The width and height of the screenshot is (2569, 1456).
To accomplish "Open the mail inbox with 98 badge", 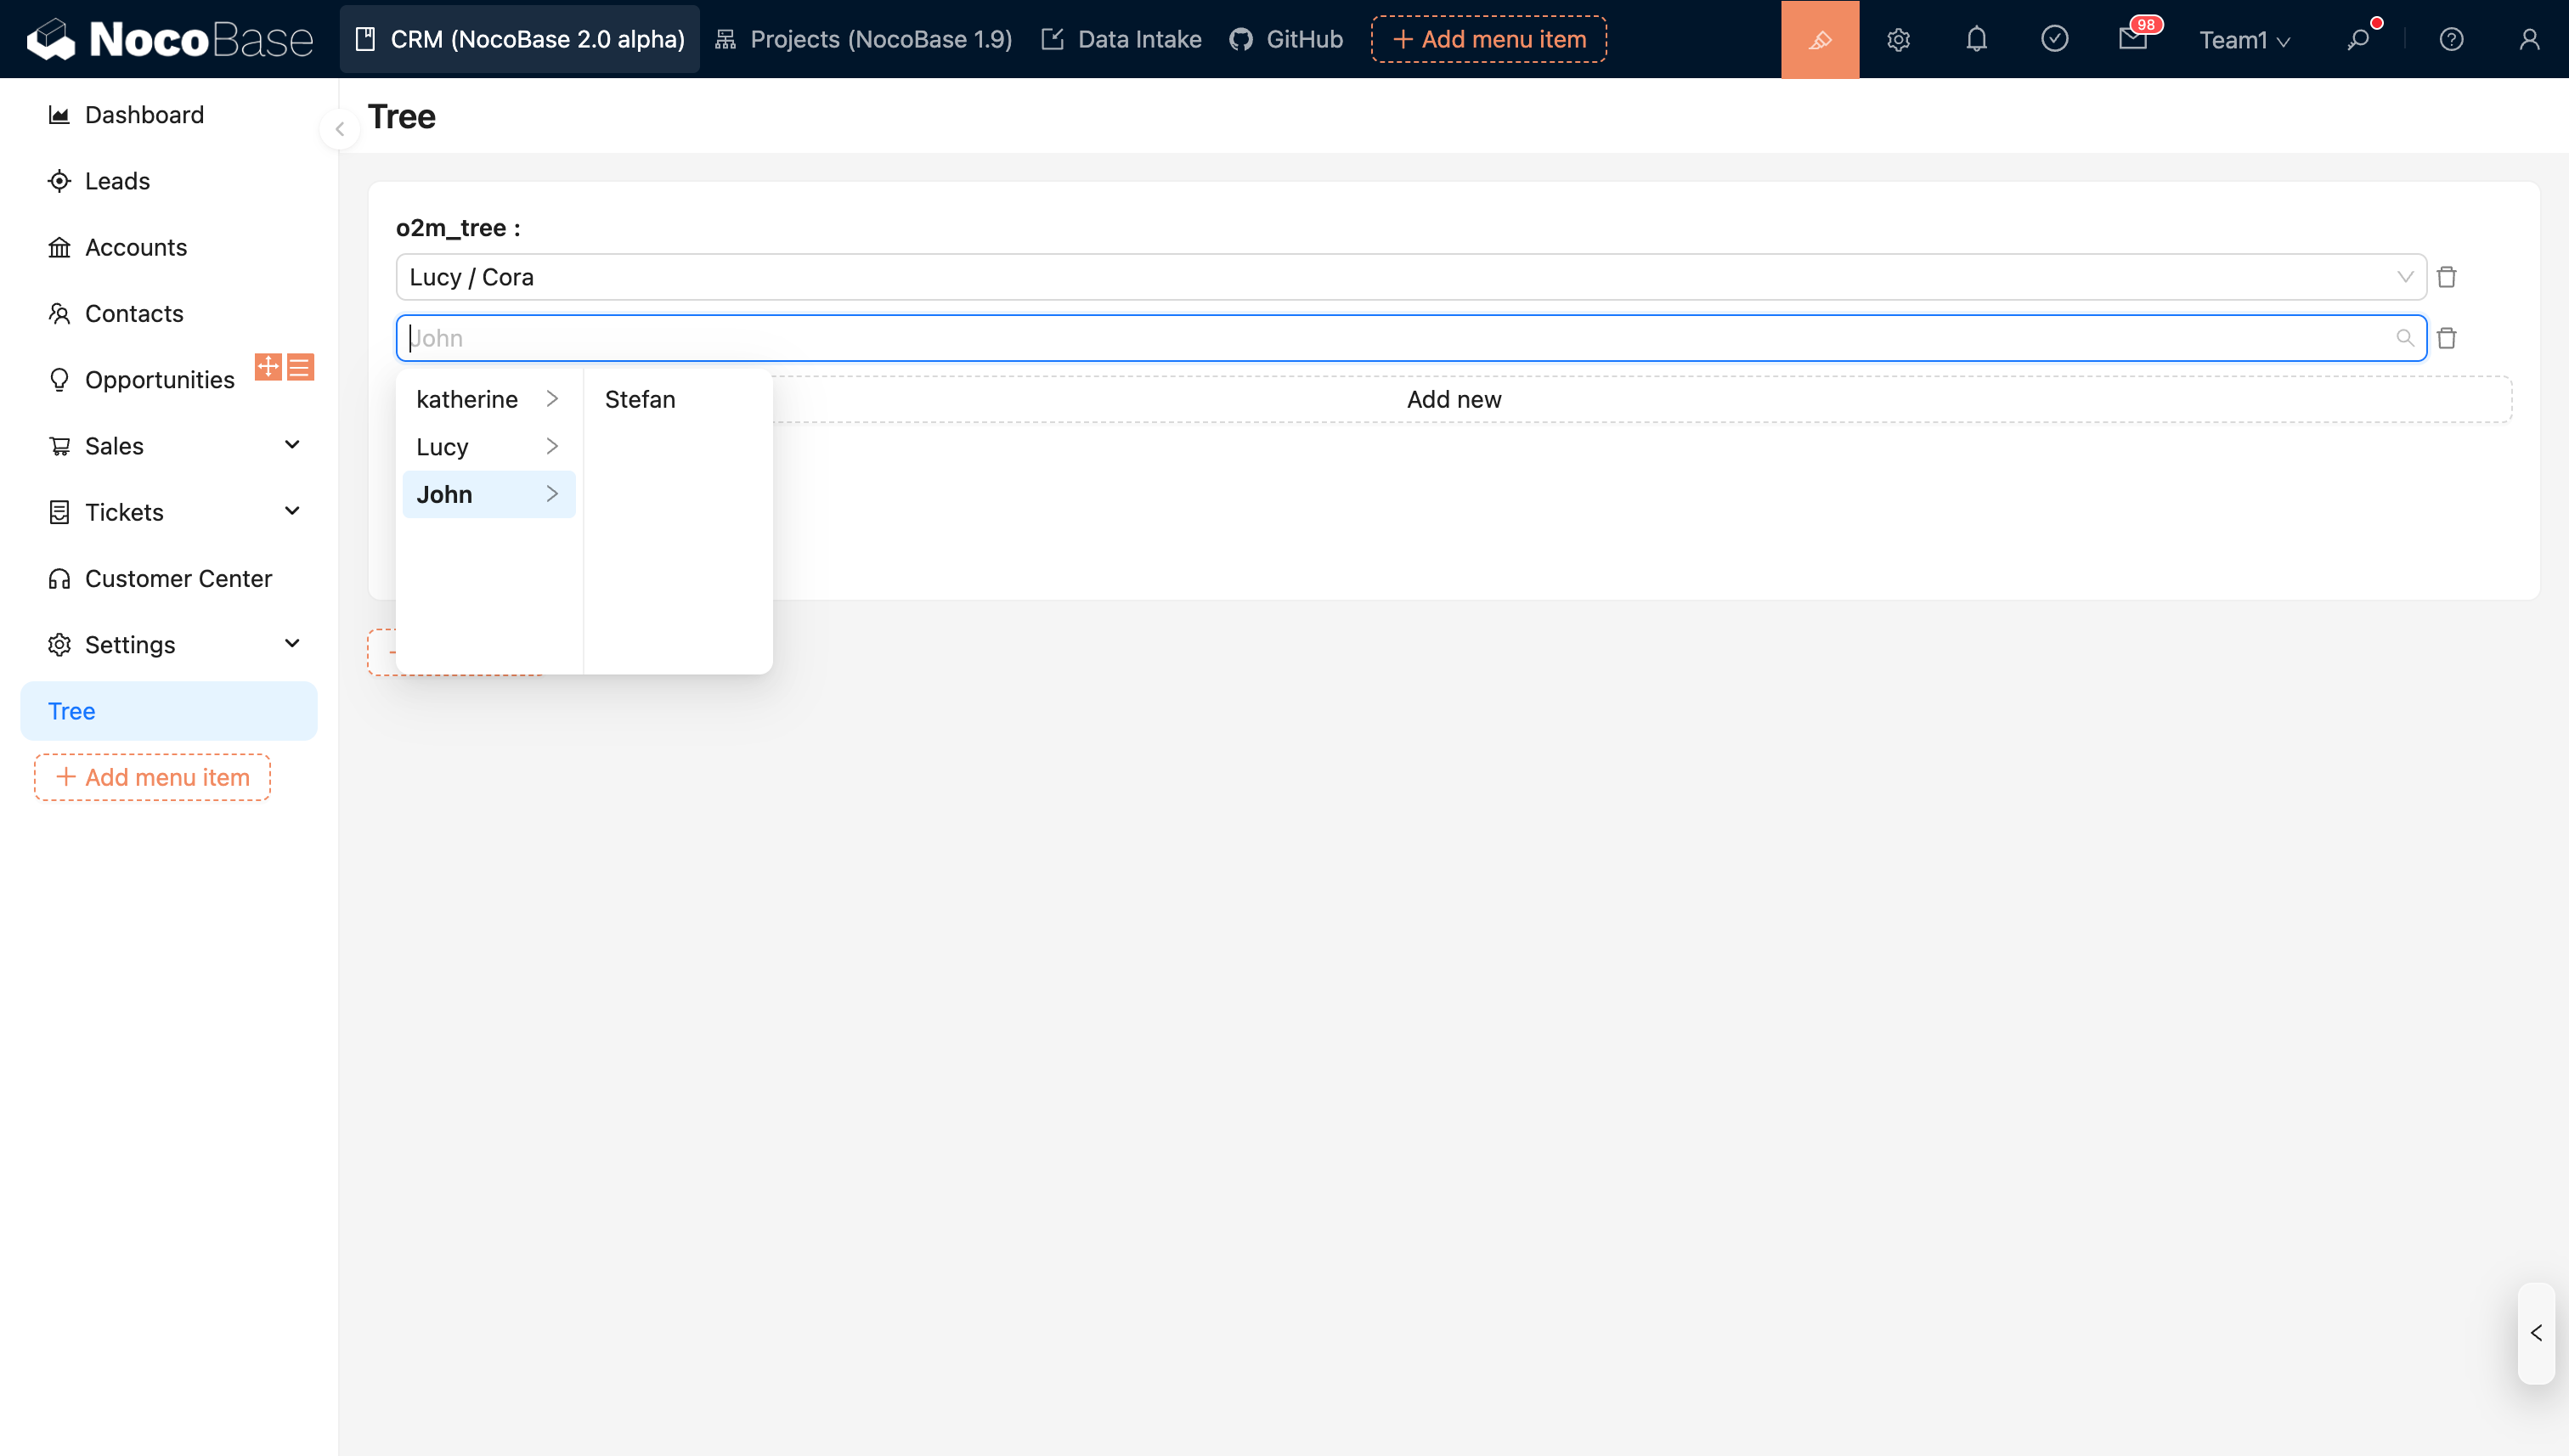I will pyautogui.click(x=2132, y=39).
